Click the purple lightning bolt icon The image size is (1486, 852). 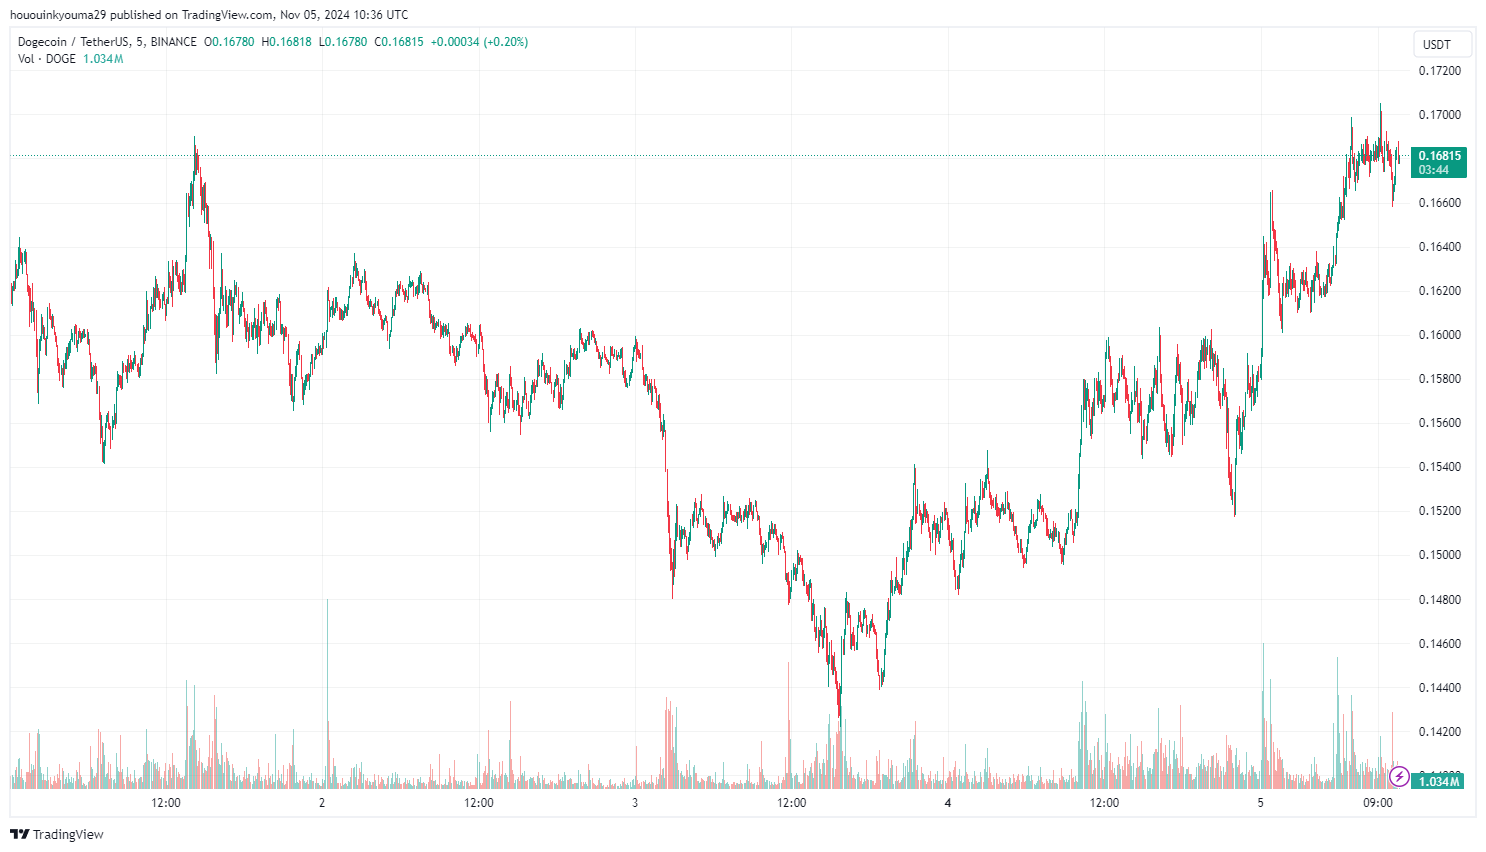1399,776
